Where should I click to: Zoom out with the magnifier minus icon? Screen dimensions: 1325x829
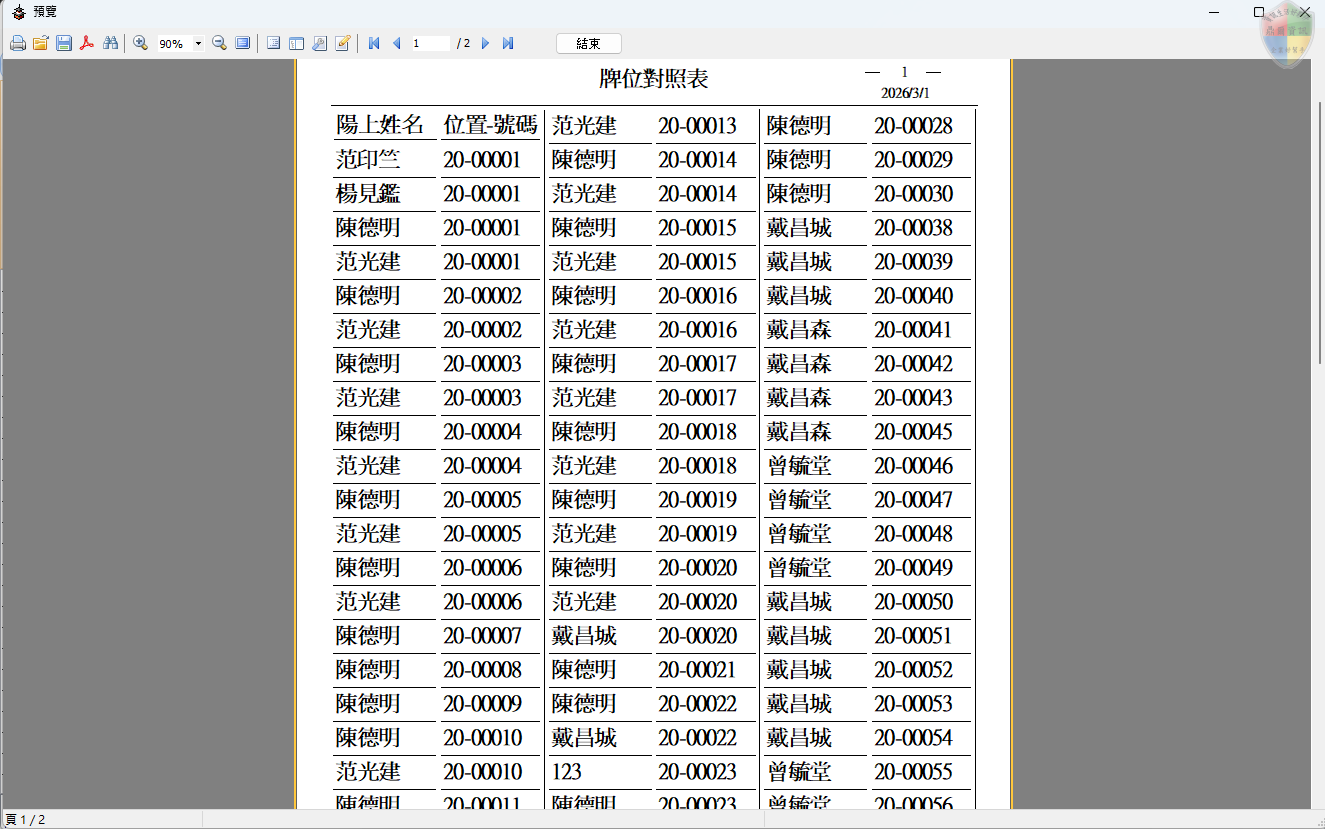click(220, 43)
